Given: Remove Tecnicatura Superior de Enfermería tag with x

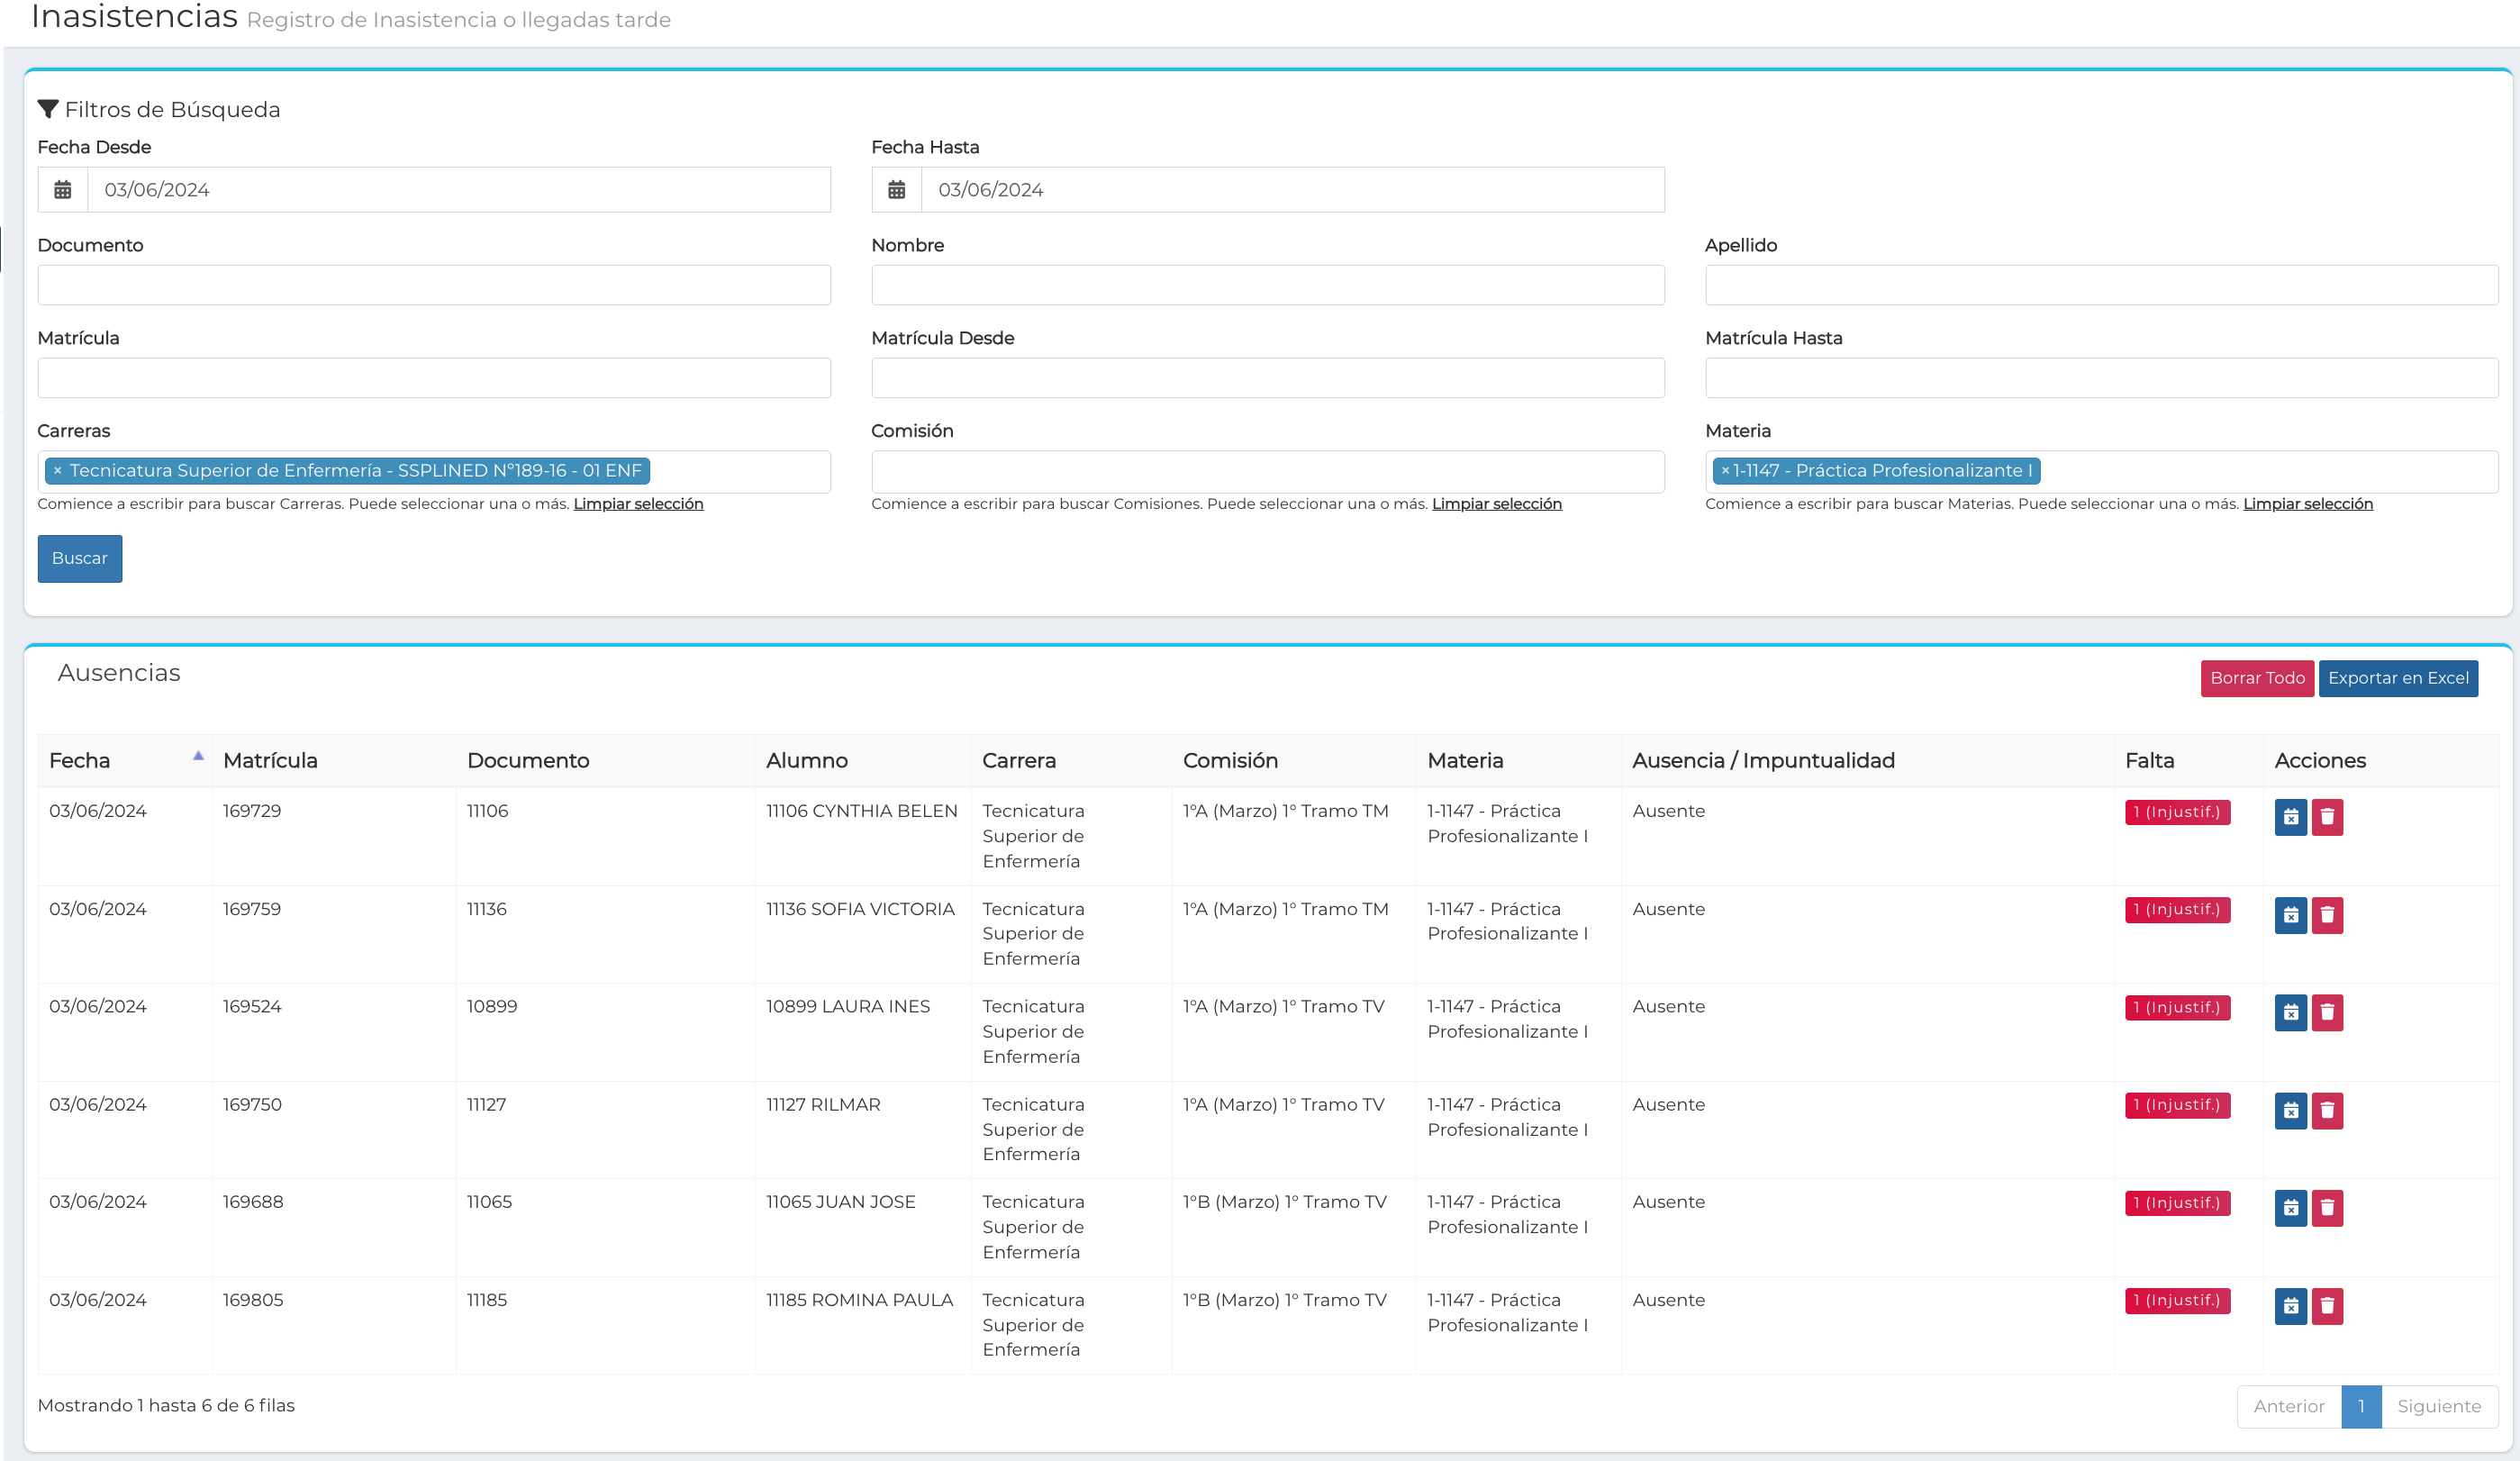Looking at the screenshot, I should tap(58, 471).
